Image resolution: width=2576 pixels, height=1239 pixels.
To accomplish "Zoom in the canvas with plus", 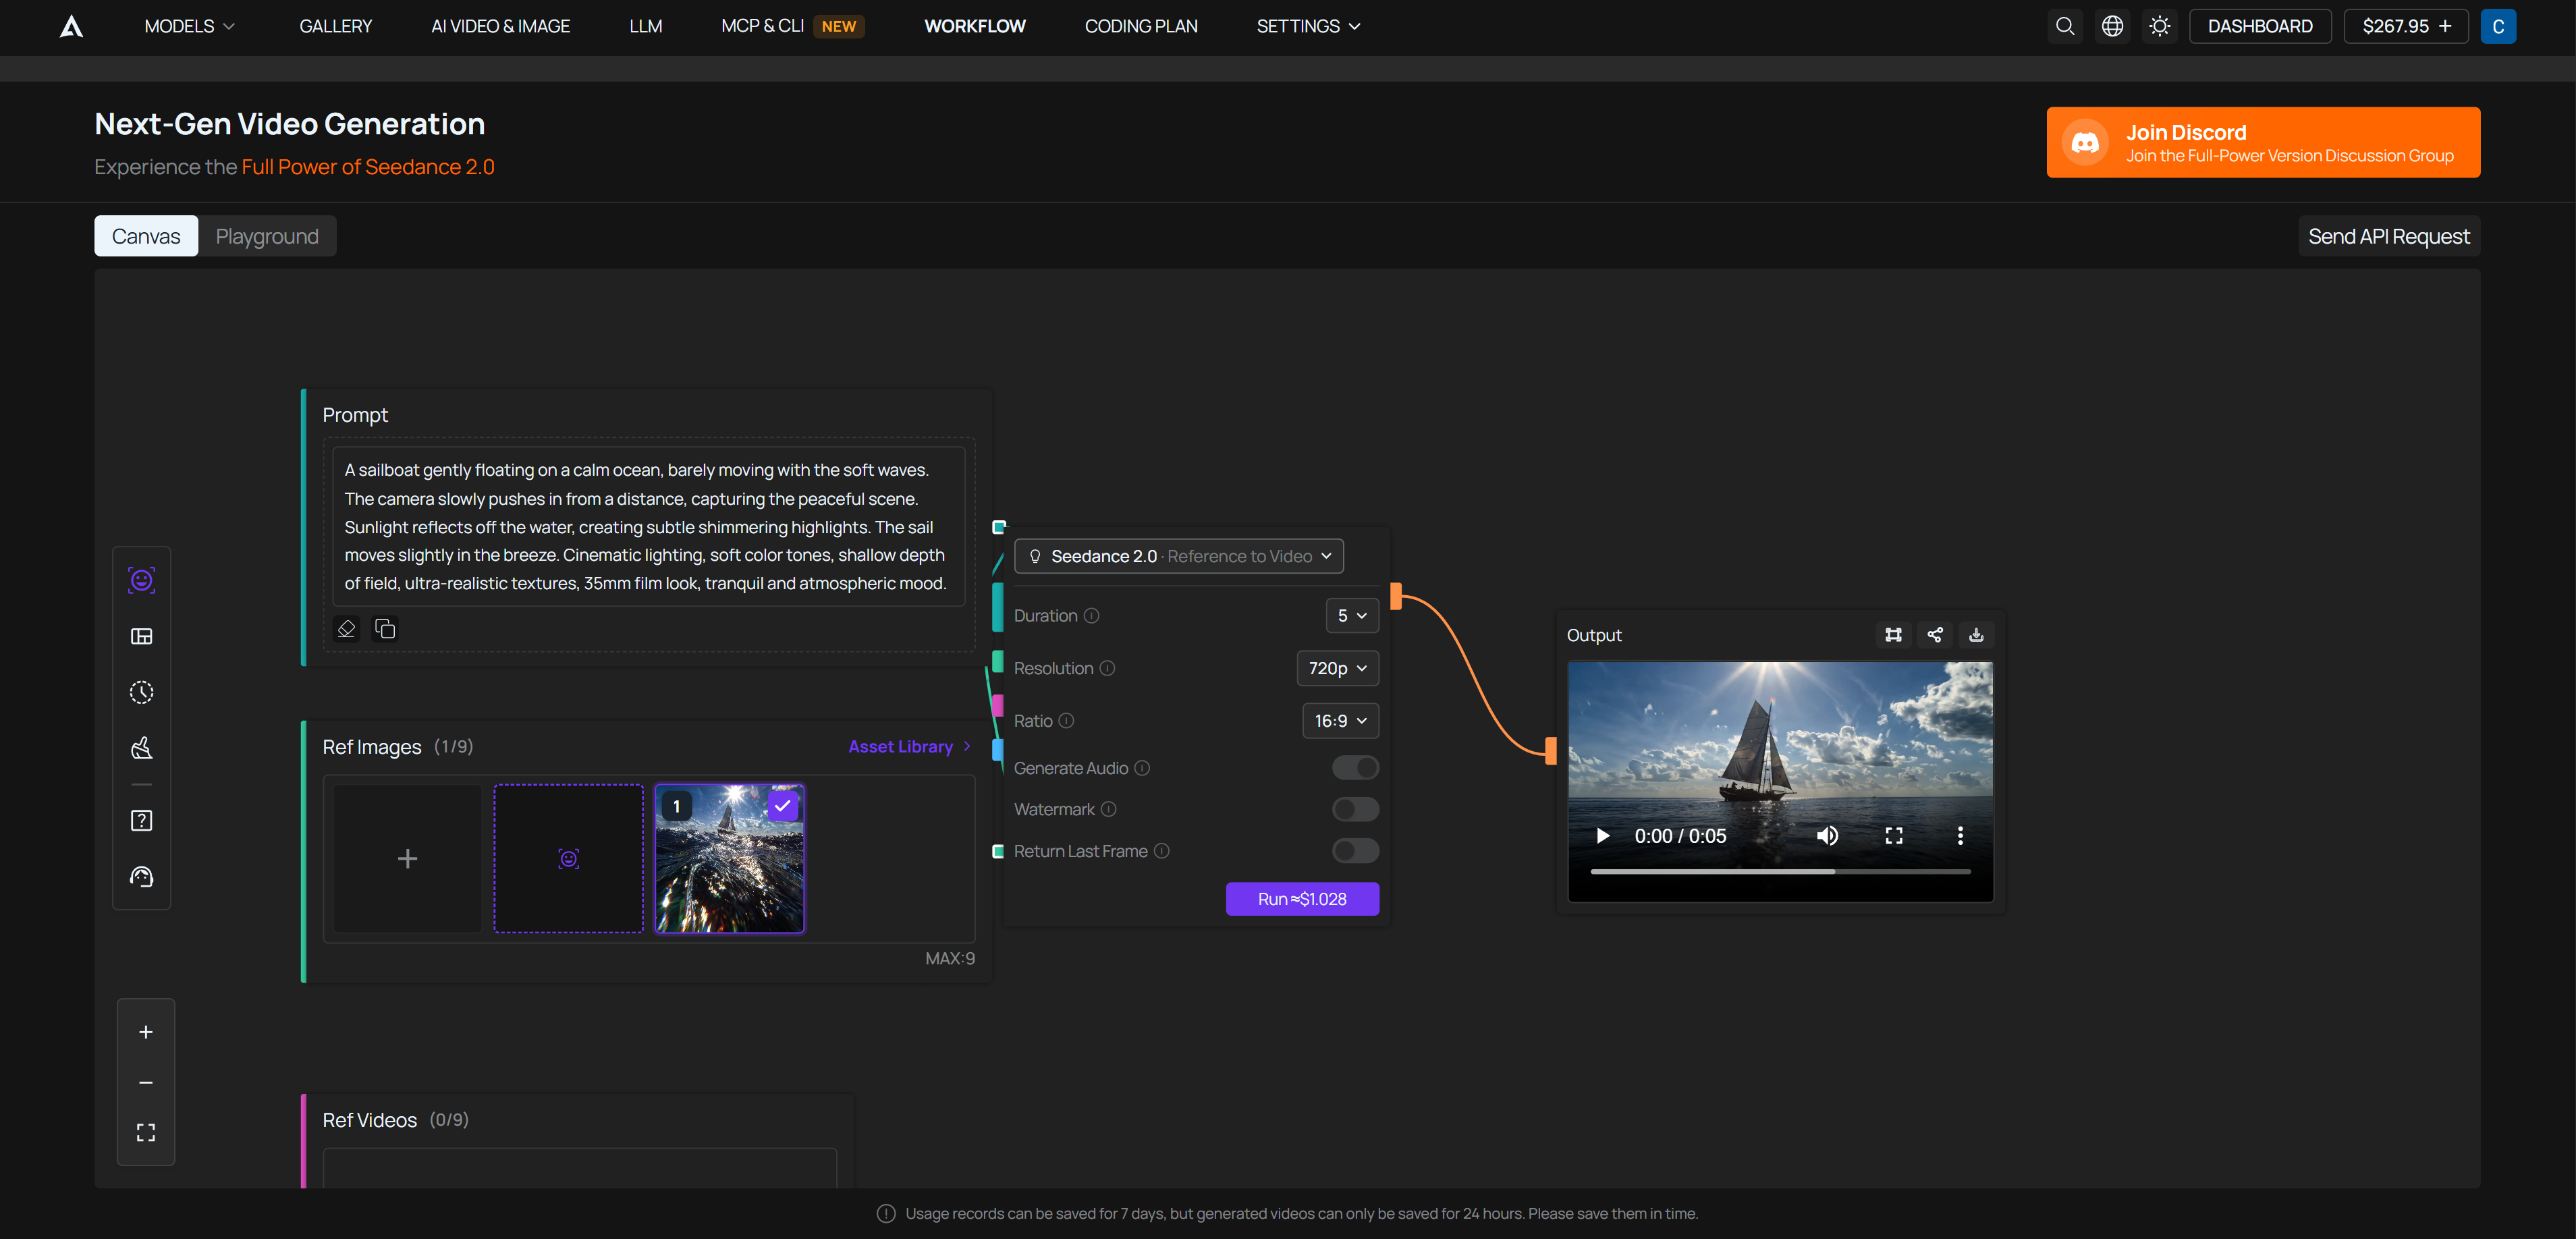I will coord(146,1032).
